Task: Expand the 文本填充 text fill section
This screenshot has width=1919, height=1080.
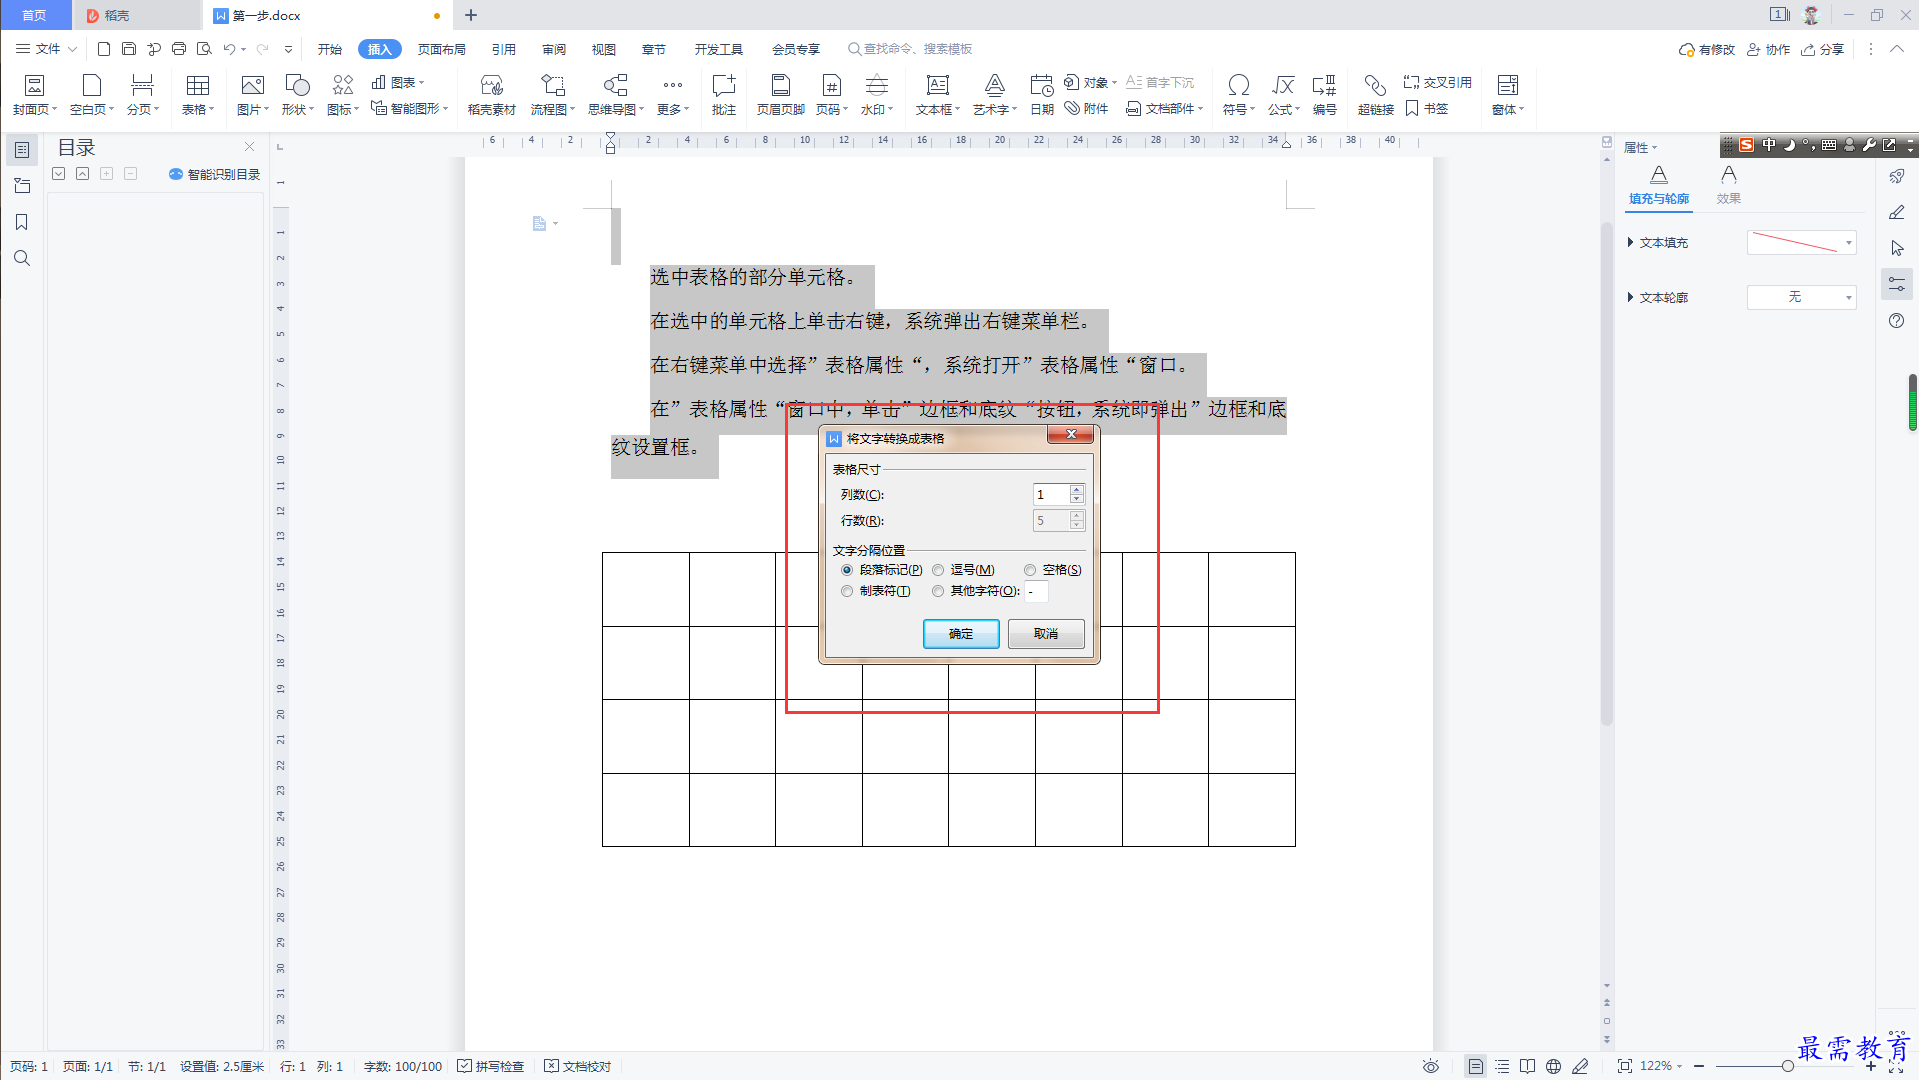Action: [1630, 242]
